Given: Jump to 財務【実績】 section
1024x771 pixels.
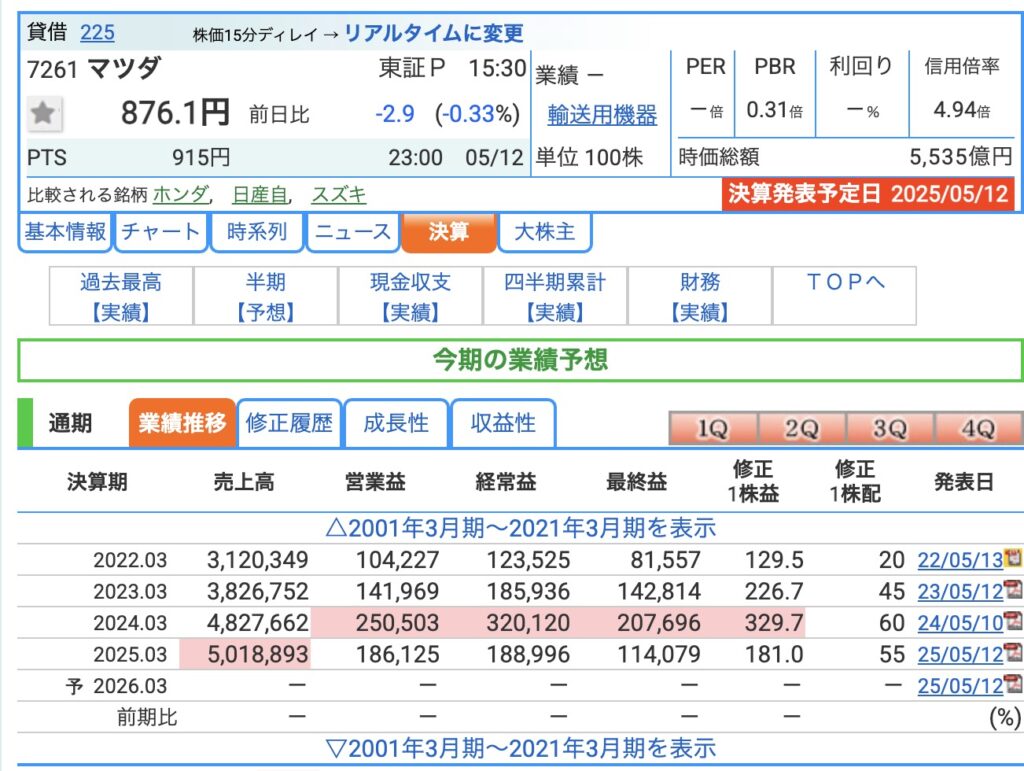Looking at the screenshot, I should click(x=700, y=296).
